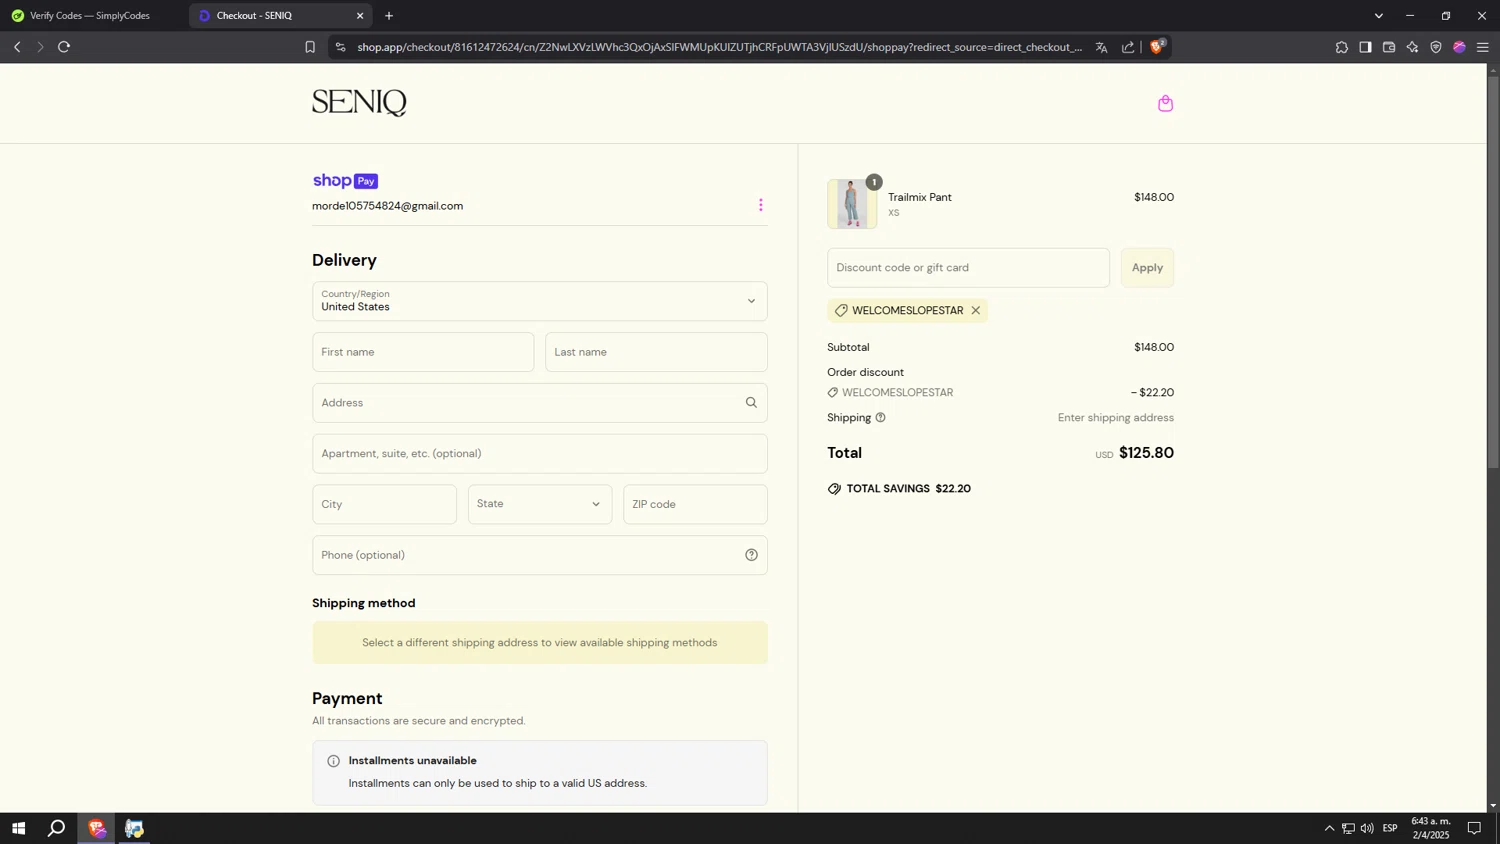Open the Windows Start menu
This screenshot has width=1500, height=844.
pos(18,828)
